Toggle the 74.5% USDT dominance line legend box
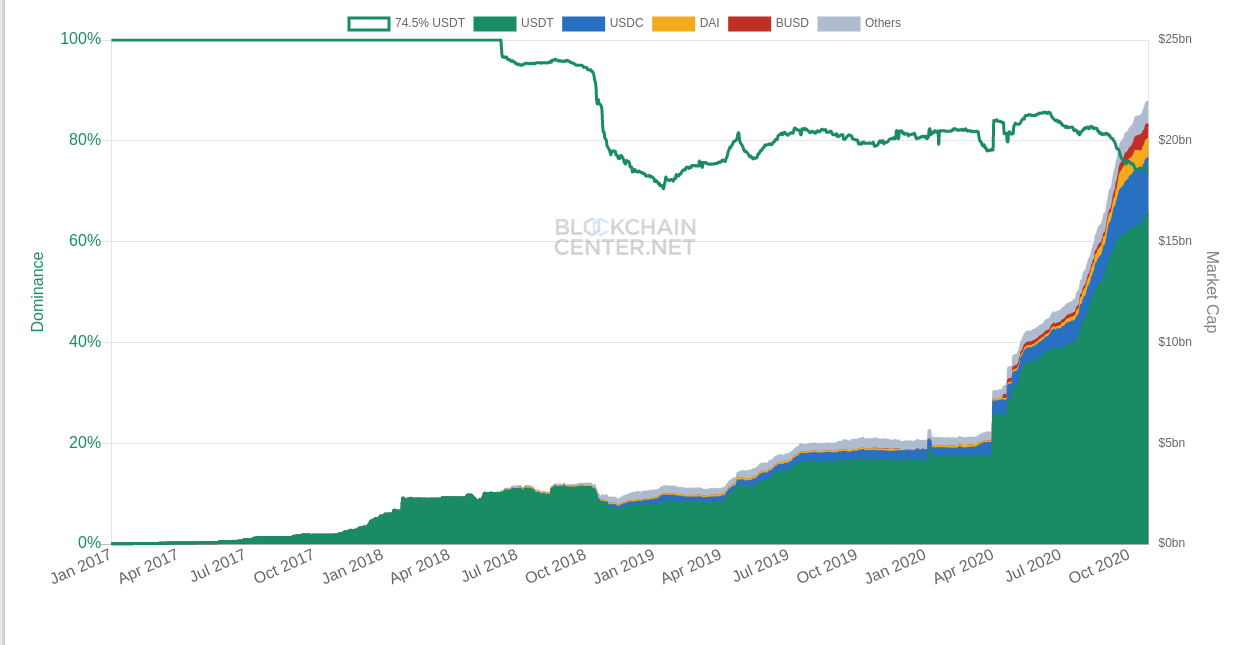 [369, 23]
